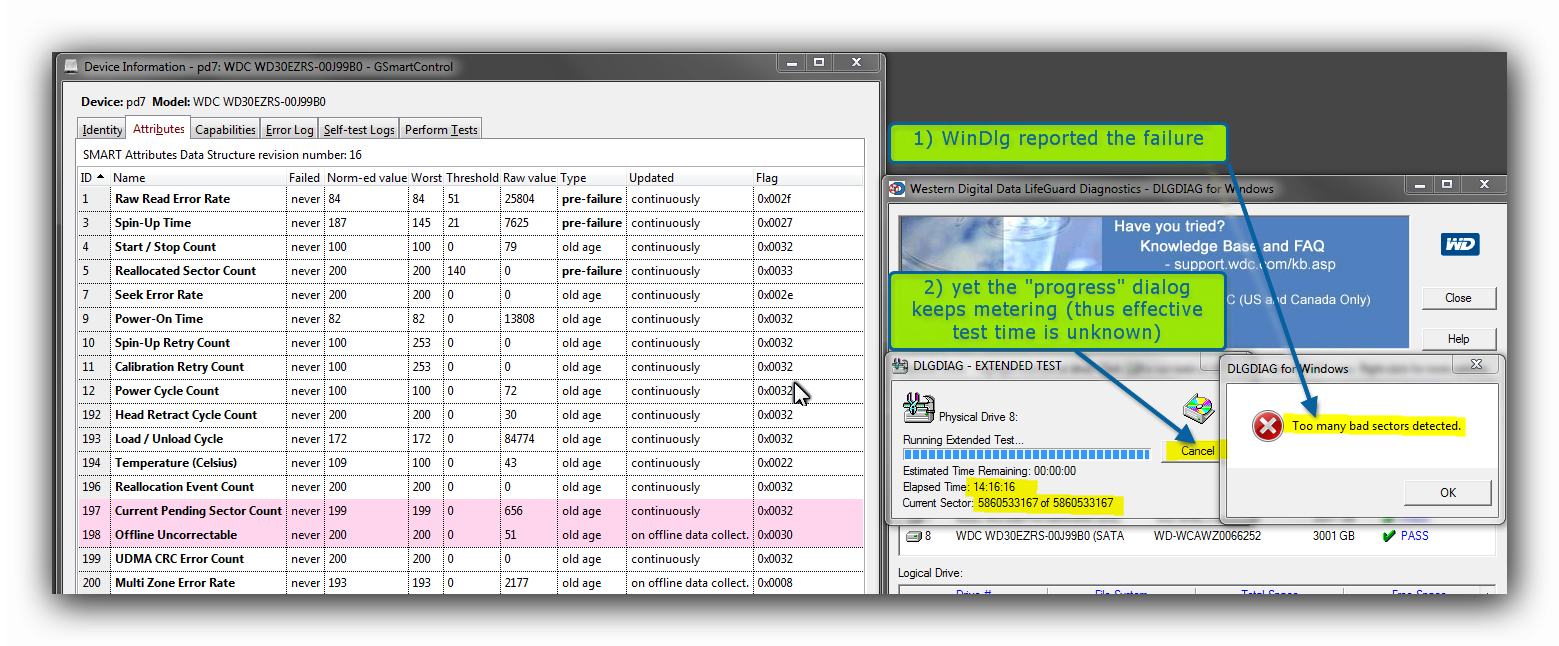Click the GSmartControl window title icon

[71, 67]
